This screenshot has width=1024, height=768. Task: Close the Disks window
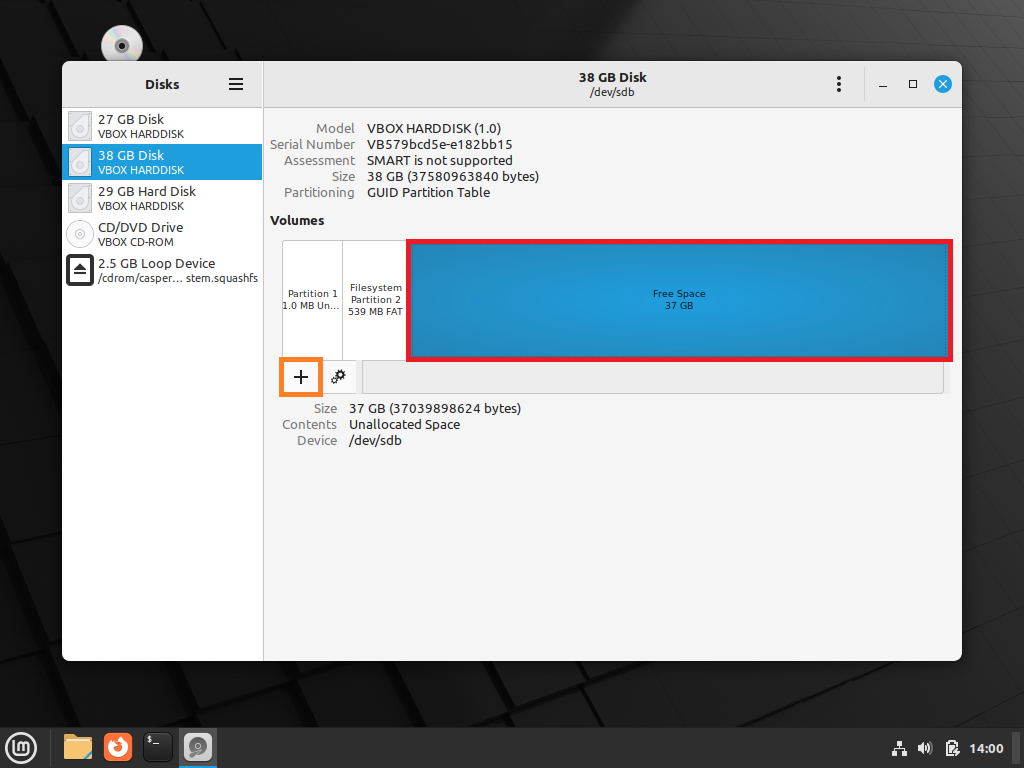coord(942,84)
